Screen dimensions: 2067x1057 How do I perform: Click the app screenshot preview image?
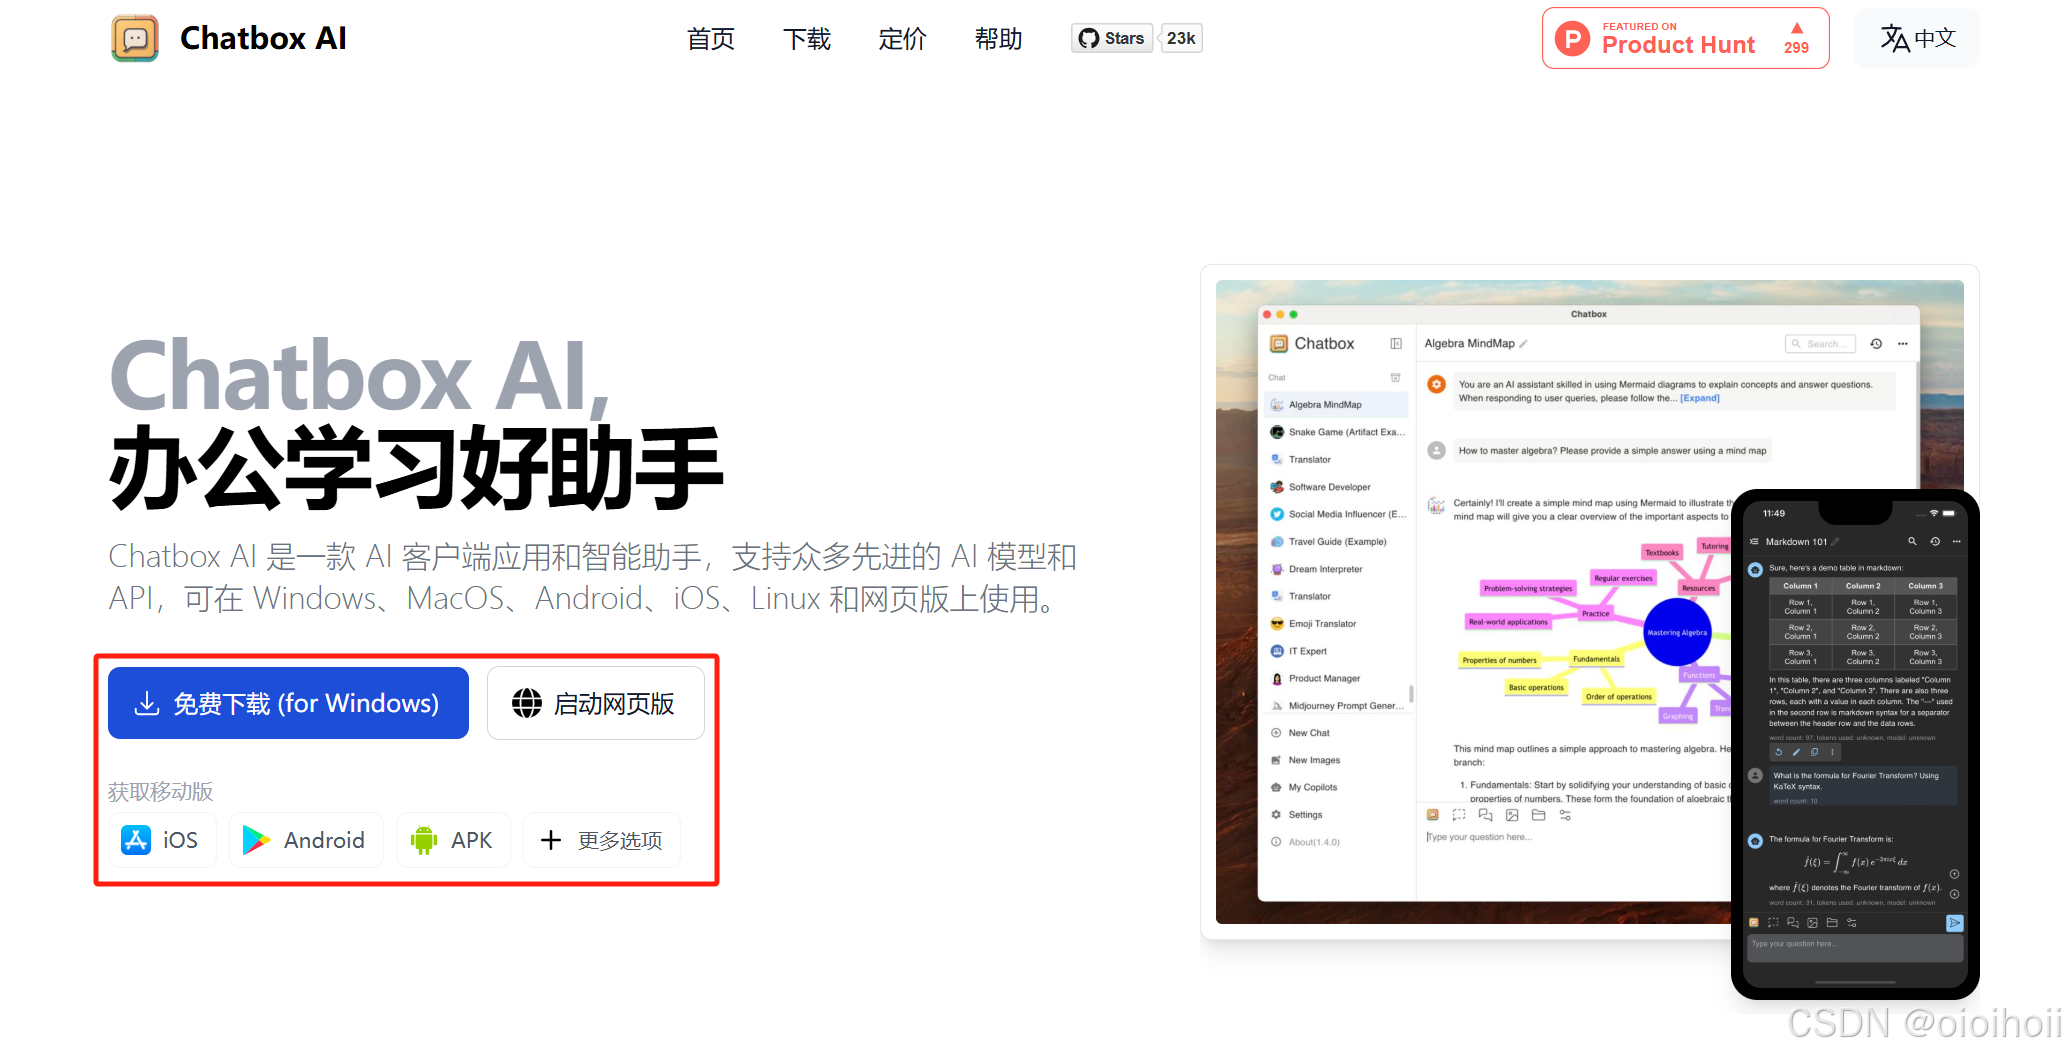pos(1590,602)
